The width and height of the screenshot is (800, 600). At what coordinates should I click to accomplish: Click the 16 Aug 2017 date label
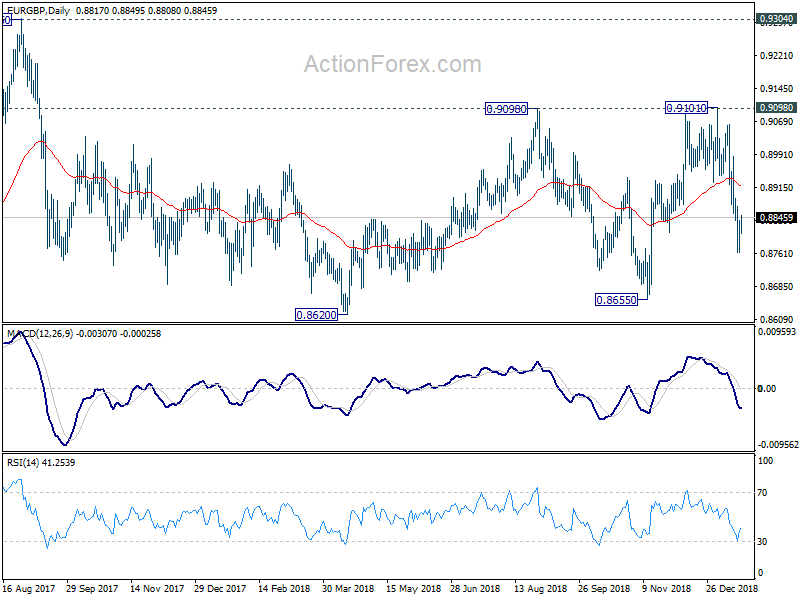pyautogui.click(x=29, y=588)
